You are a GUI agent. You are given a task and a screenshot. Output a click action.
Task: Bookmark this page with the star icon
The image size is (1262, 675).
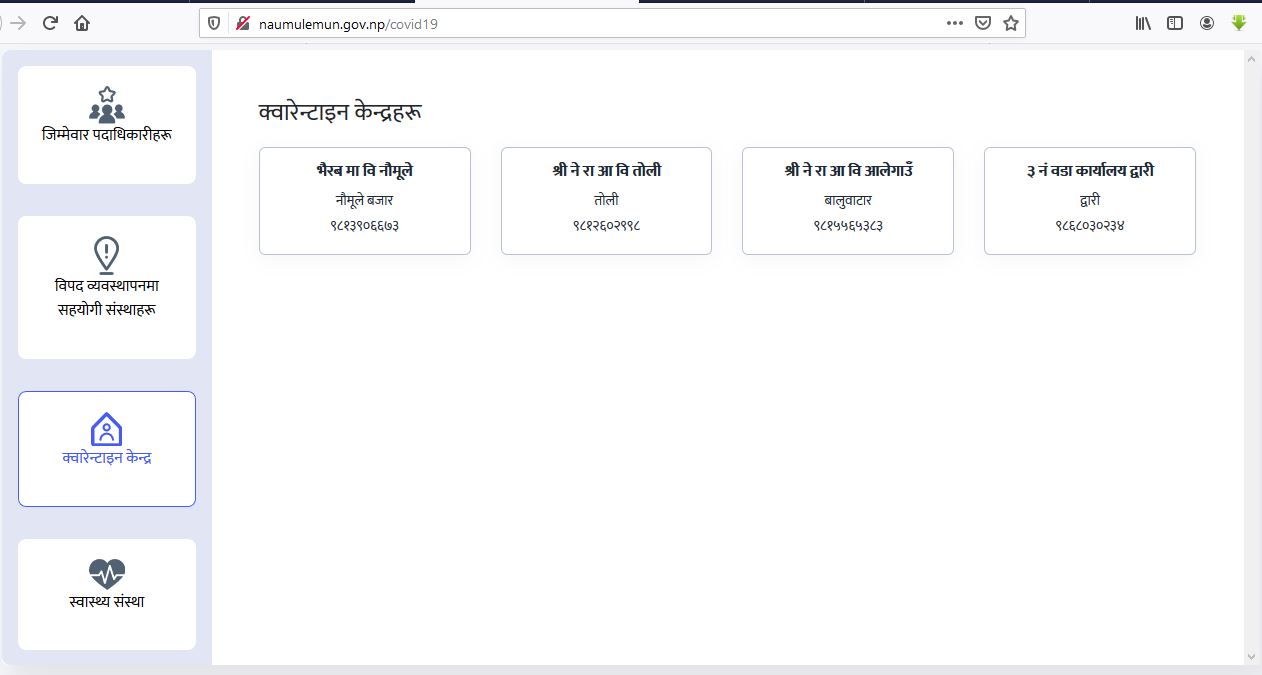click(1011, 23)
